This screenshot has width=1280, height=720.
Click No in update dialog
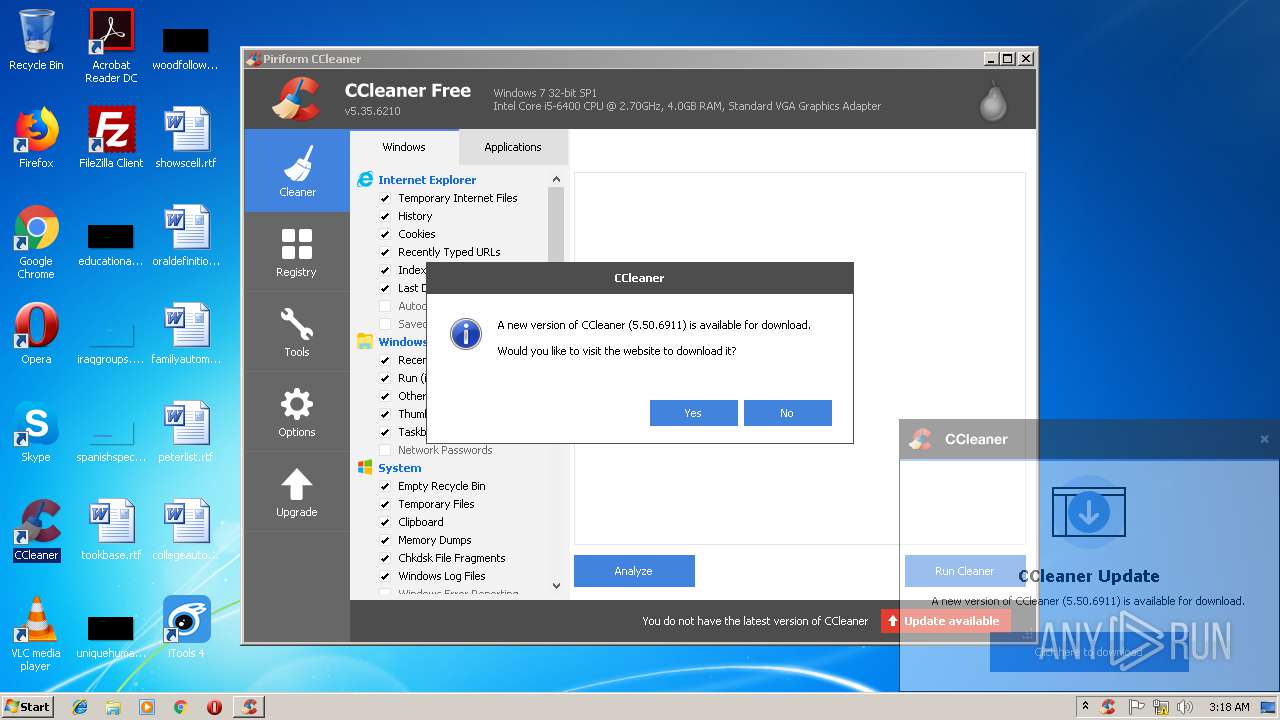[787, 413]
